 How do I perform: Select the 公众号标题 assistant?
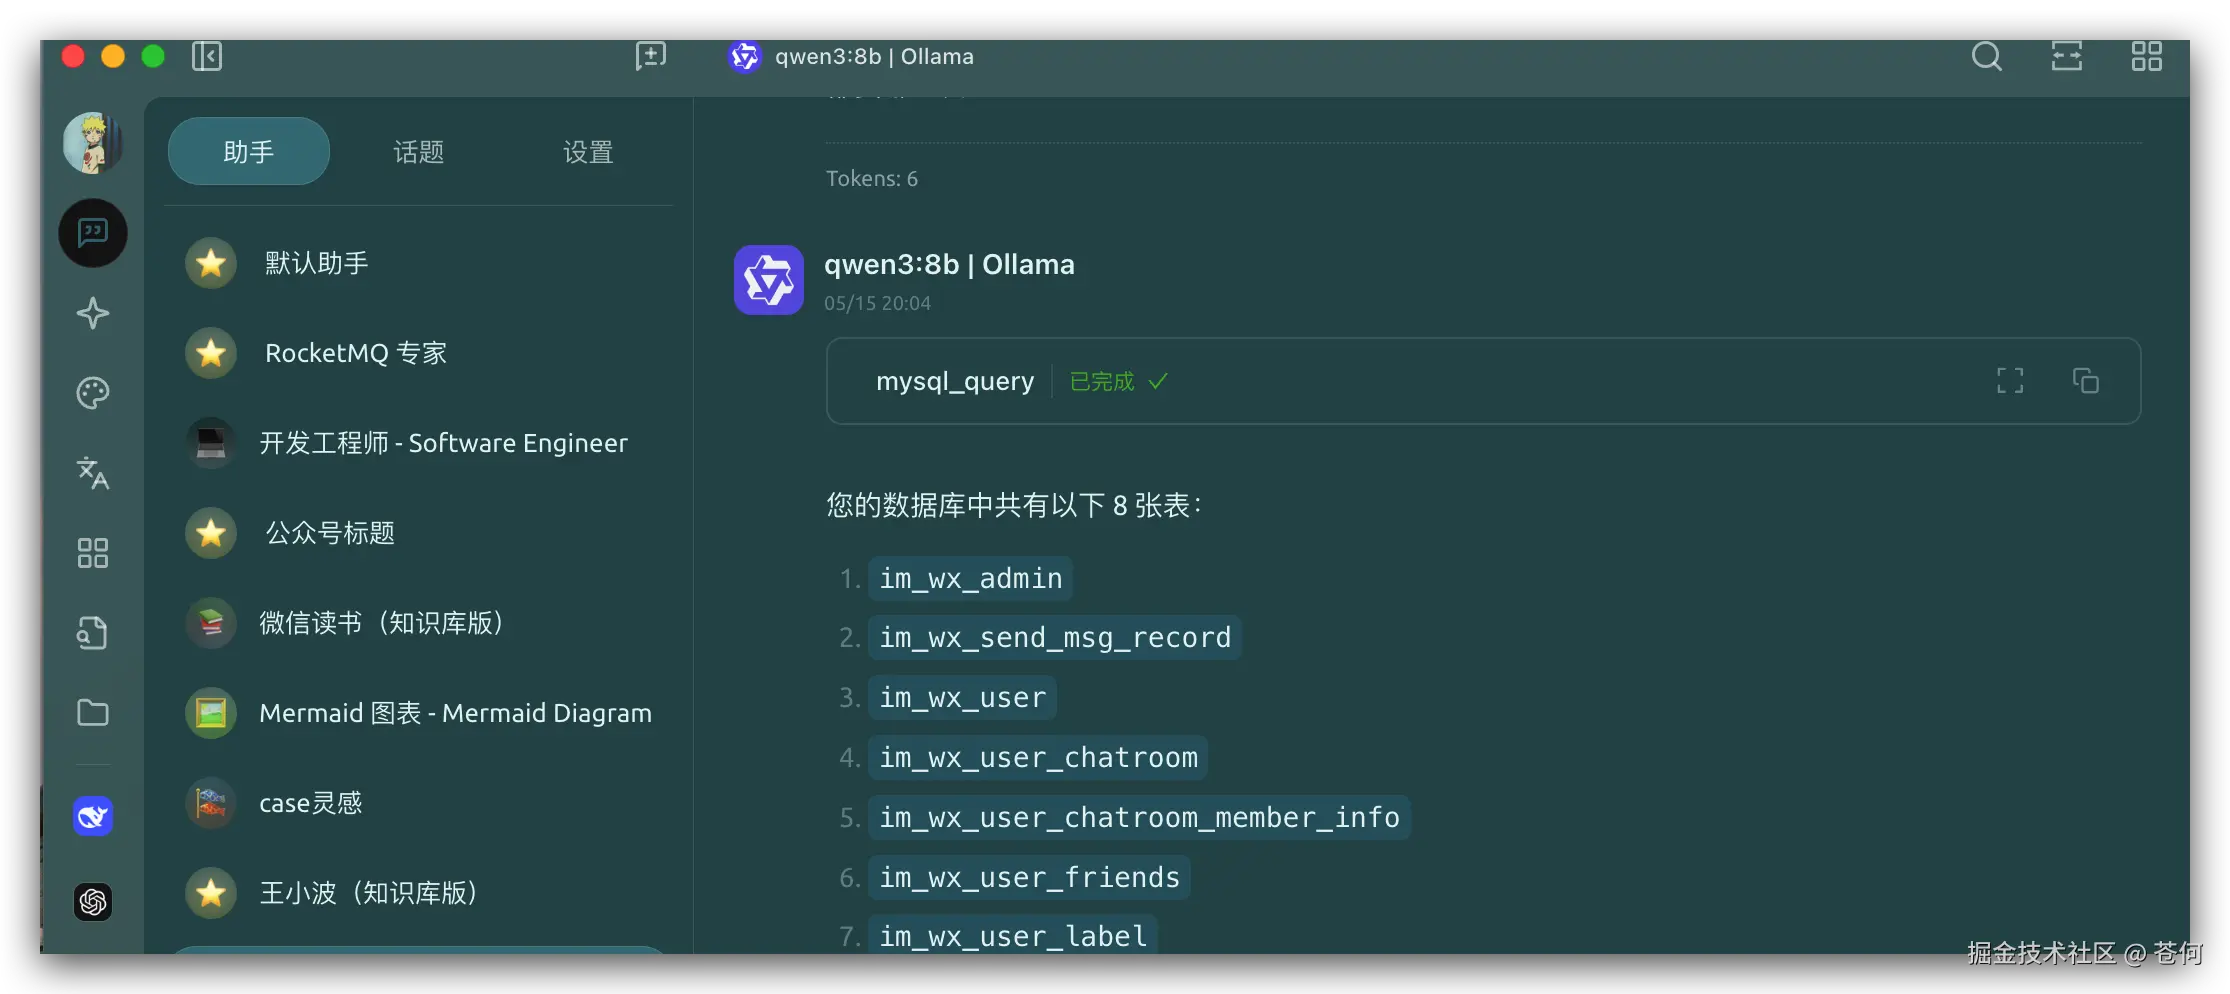(419, 533)
